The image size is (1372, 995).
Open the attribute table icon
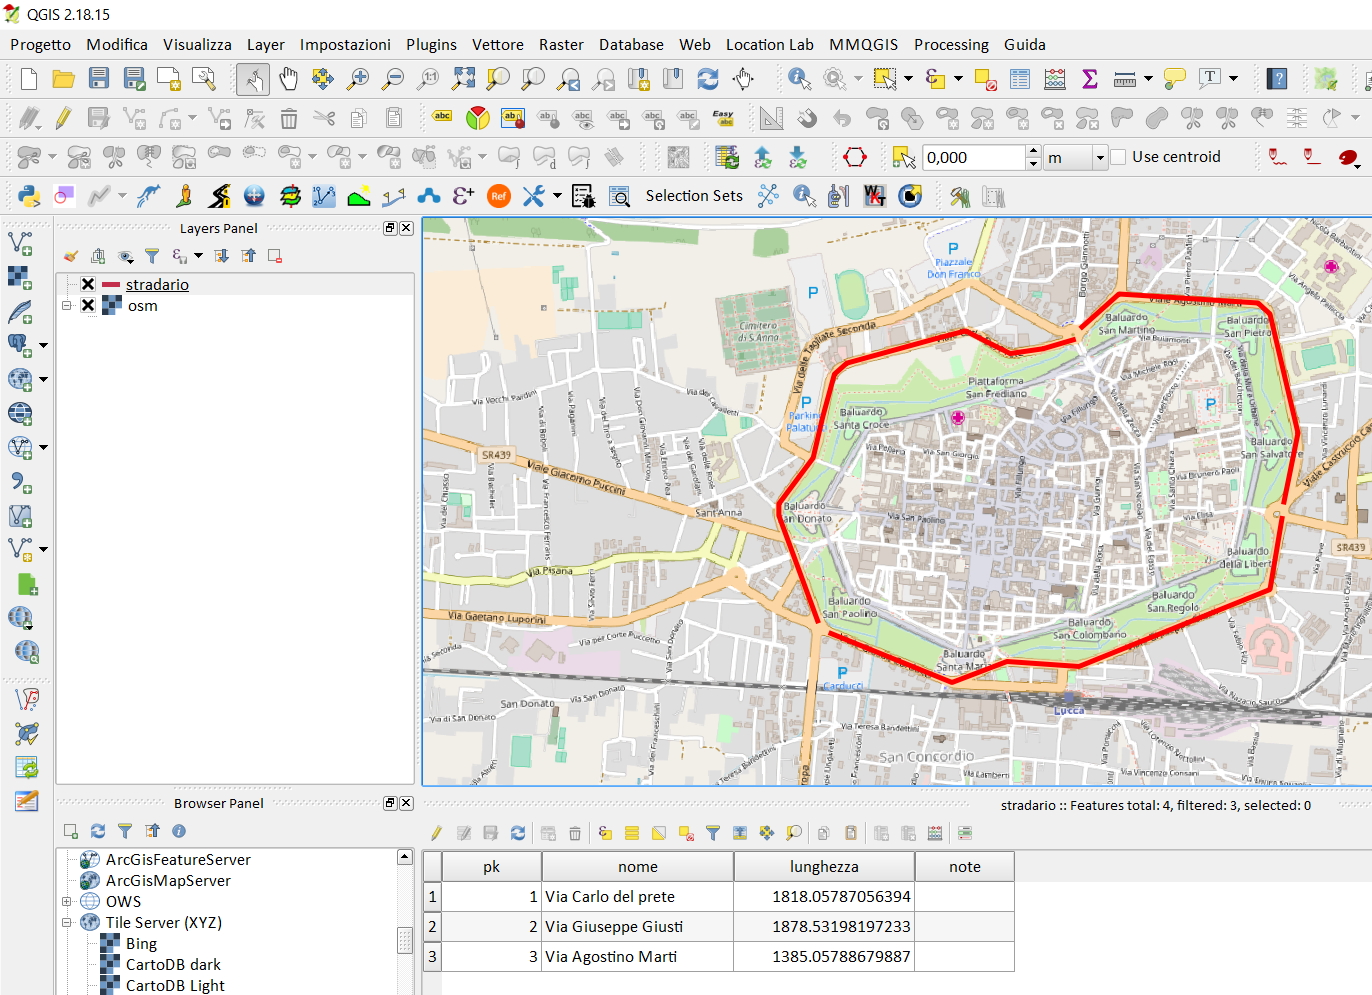pos(1020,79)
